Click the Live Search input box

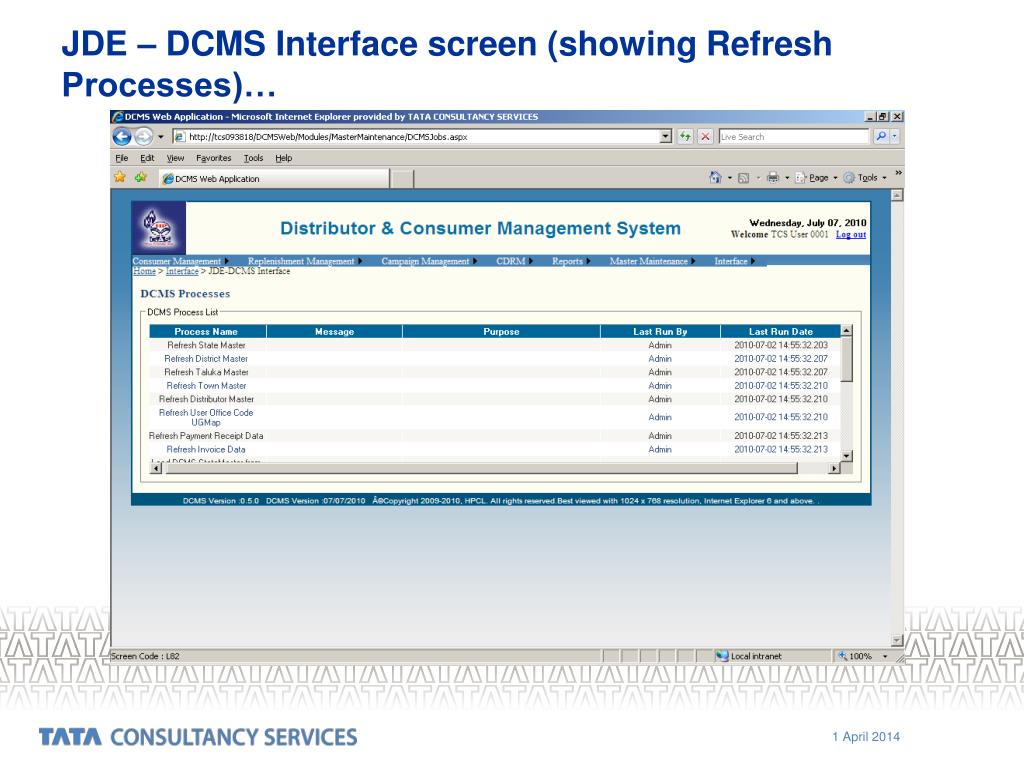(x=793, y=136)
